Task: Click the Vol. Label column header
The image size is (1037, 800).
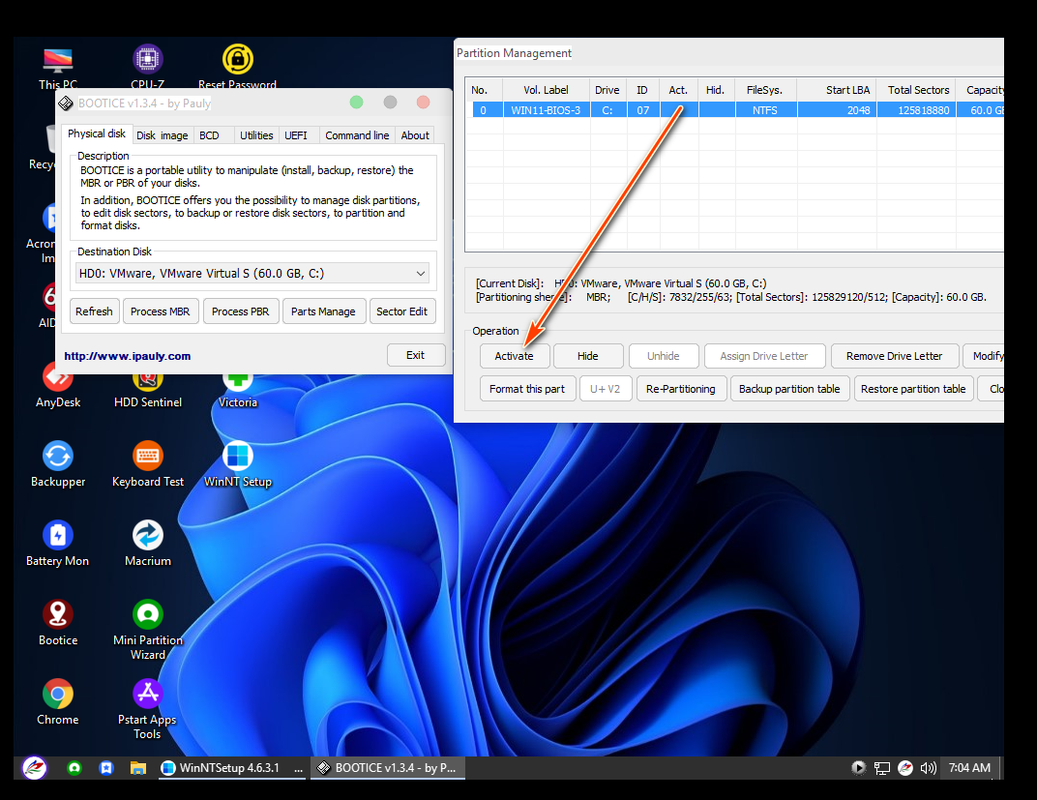Action: tap(546, 90)
